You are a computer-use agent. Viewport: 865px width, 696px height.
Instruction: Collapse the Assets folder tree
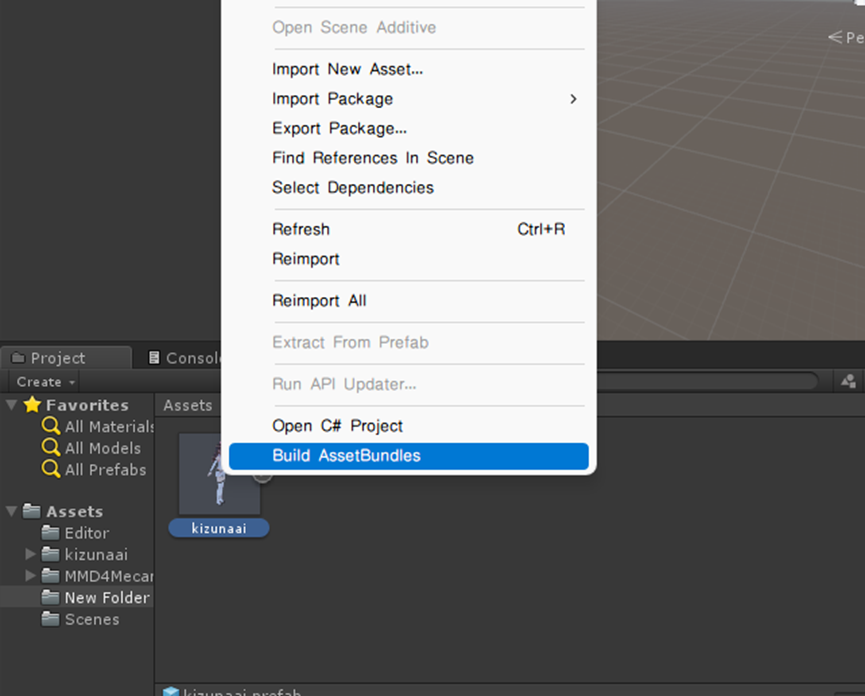12,511
